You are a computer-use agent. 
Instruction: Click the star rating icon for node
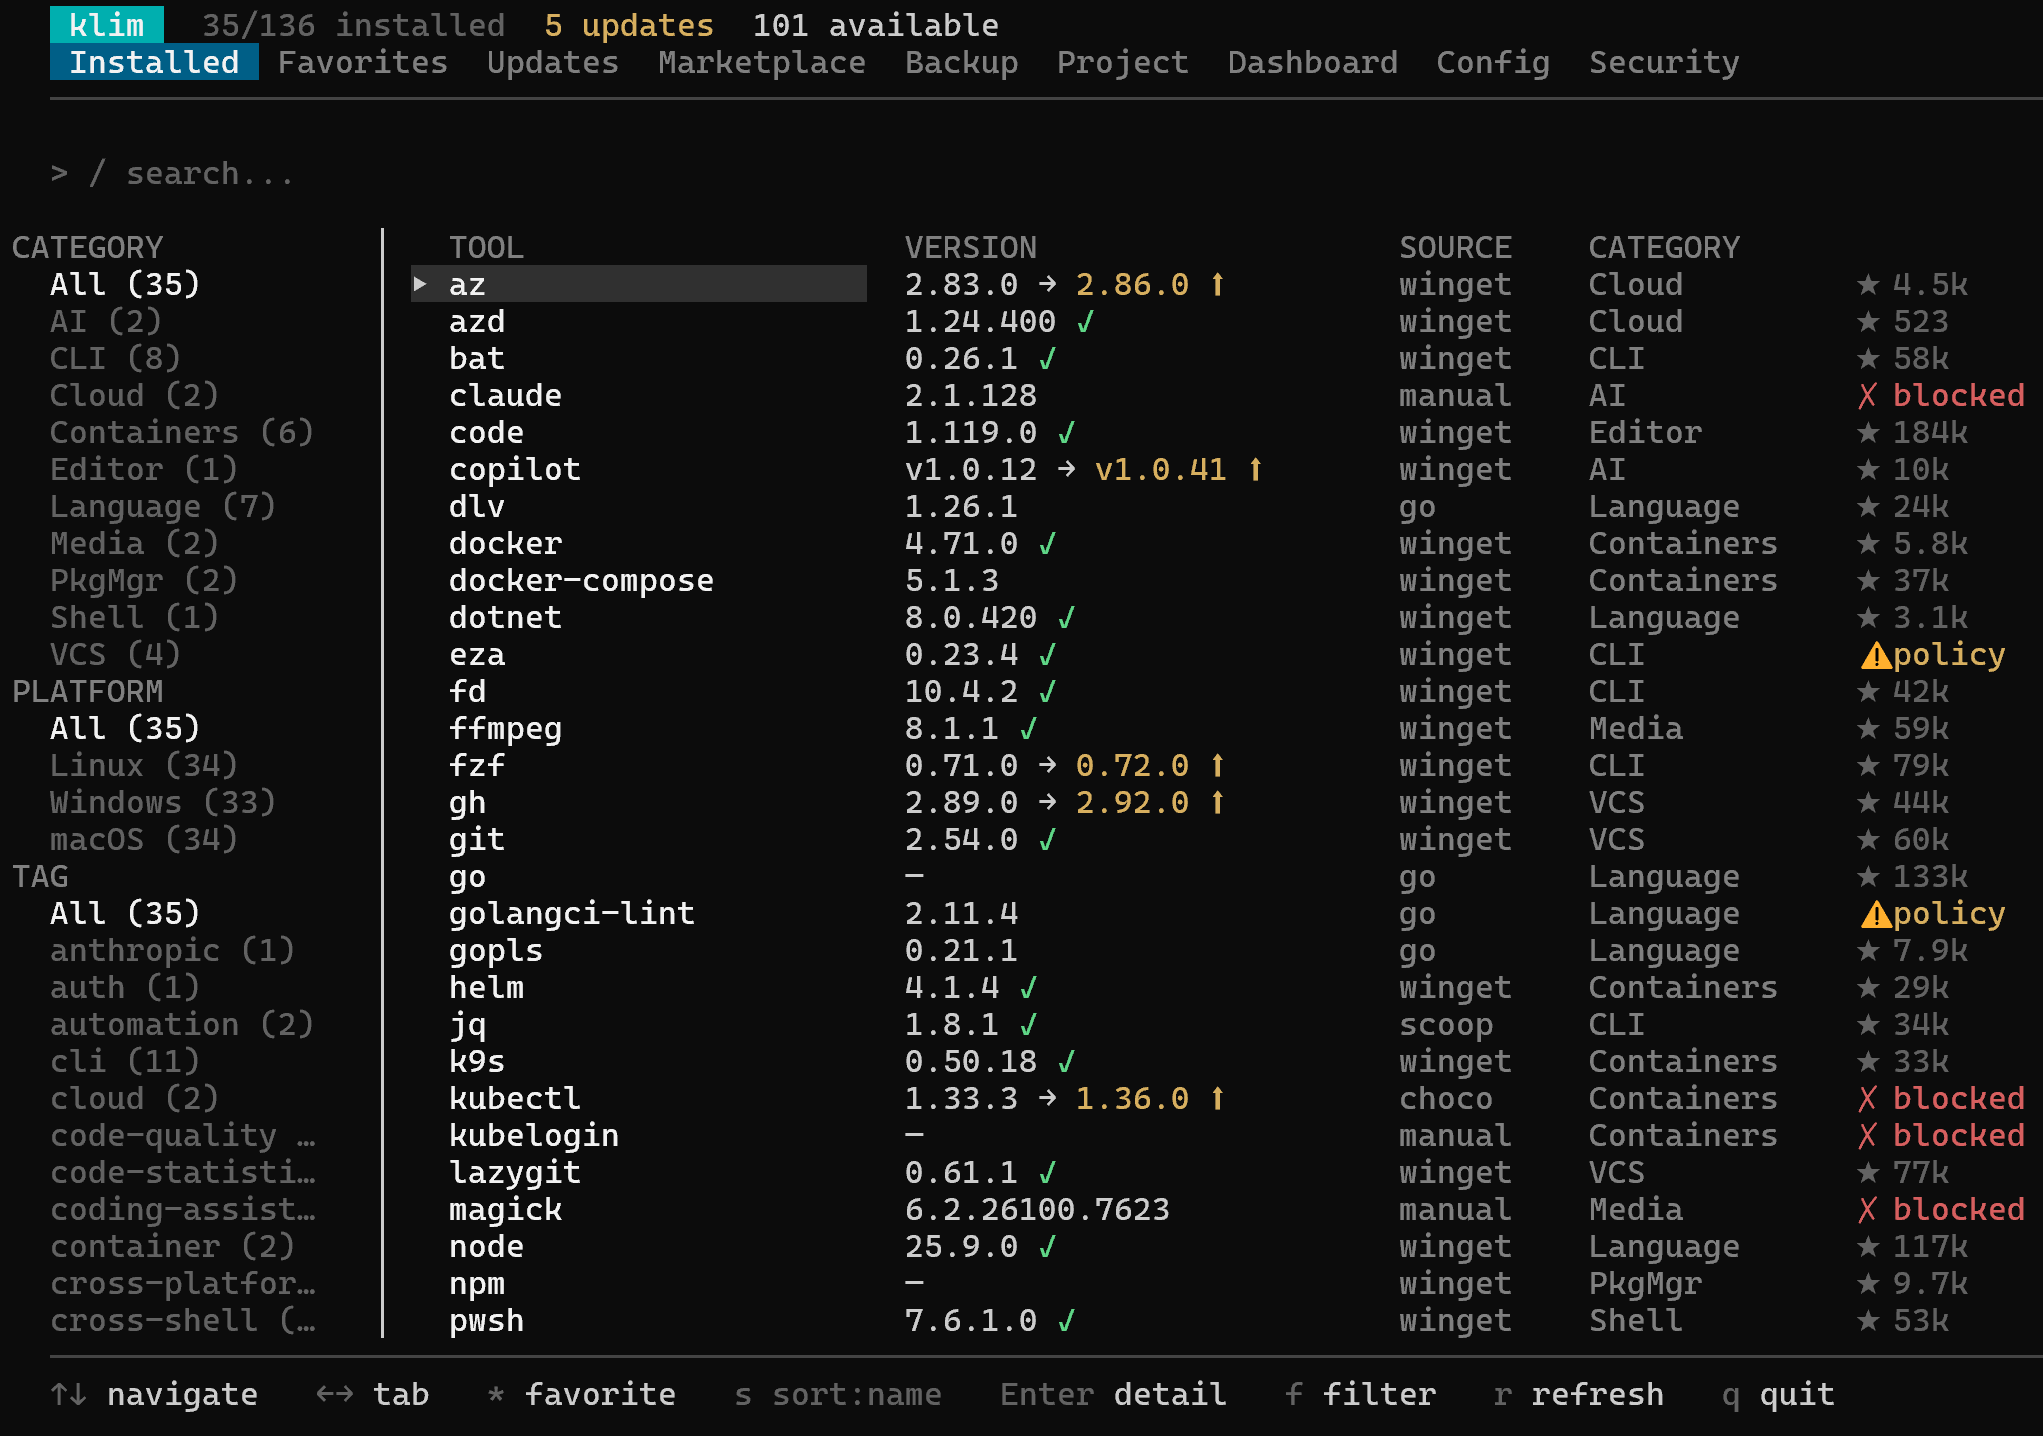(x=1868, y=1247)
